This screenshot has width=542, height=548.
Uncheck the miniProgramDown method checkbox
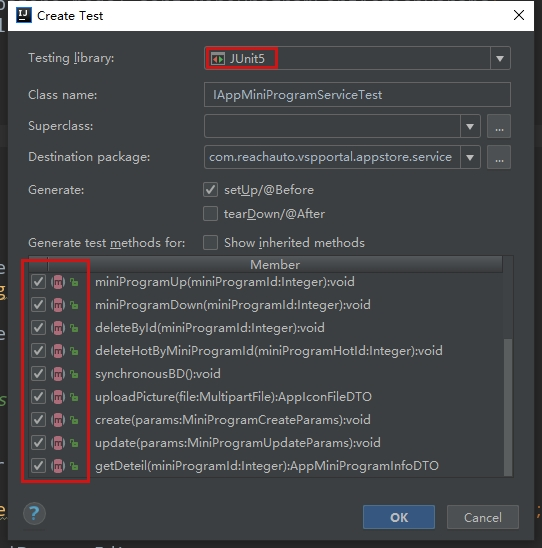tap(38, 305)
